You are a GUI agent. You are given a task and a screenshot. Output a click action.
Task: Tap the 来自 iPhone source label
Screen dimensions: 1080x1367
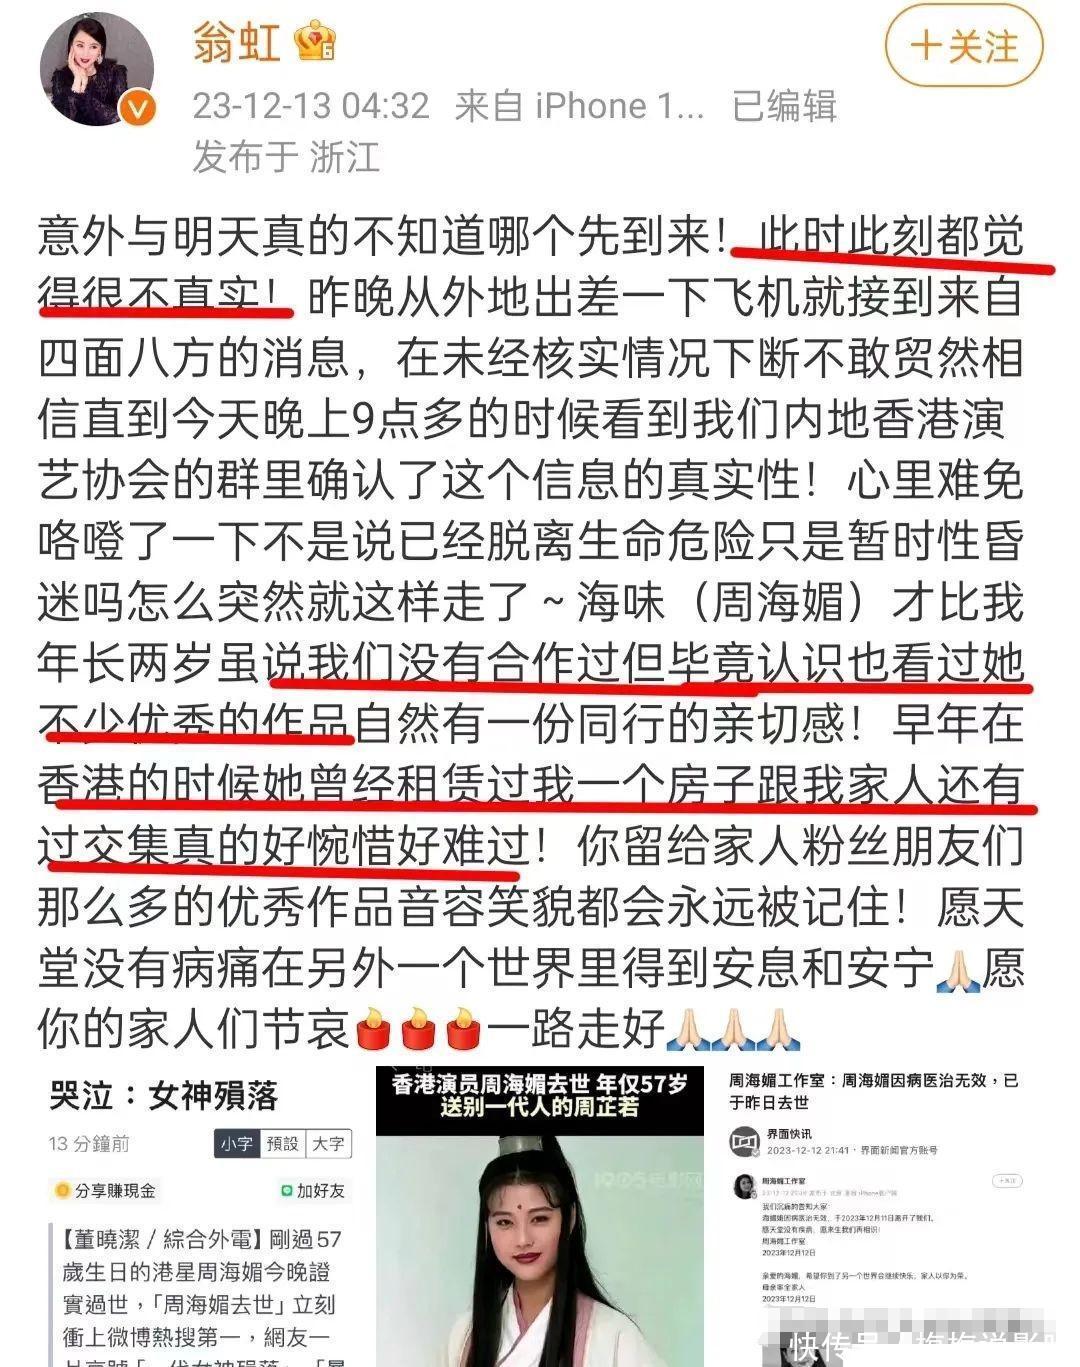580,105
